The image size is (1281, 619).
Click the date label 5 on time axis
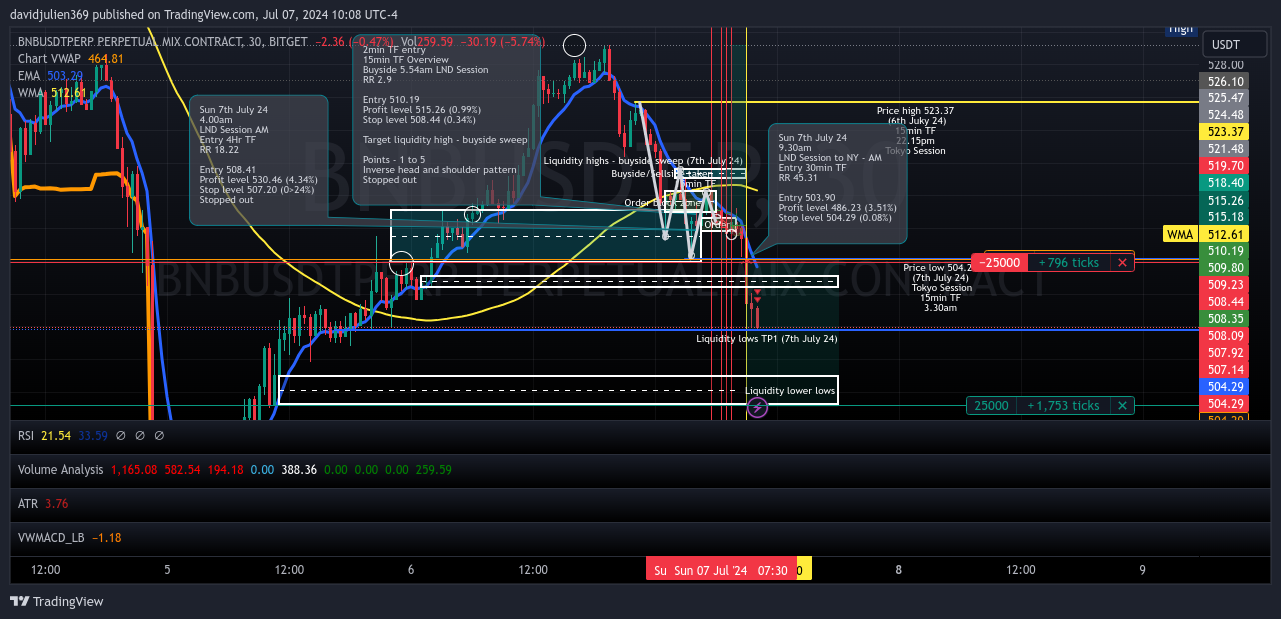tap(167, 570)
